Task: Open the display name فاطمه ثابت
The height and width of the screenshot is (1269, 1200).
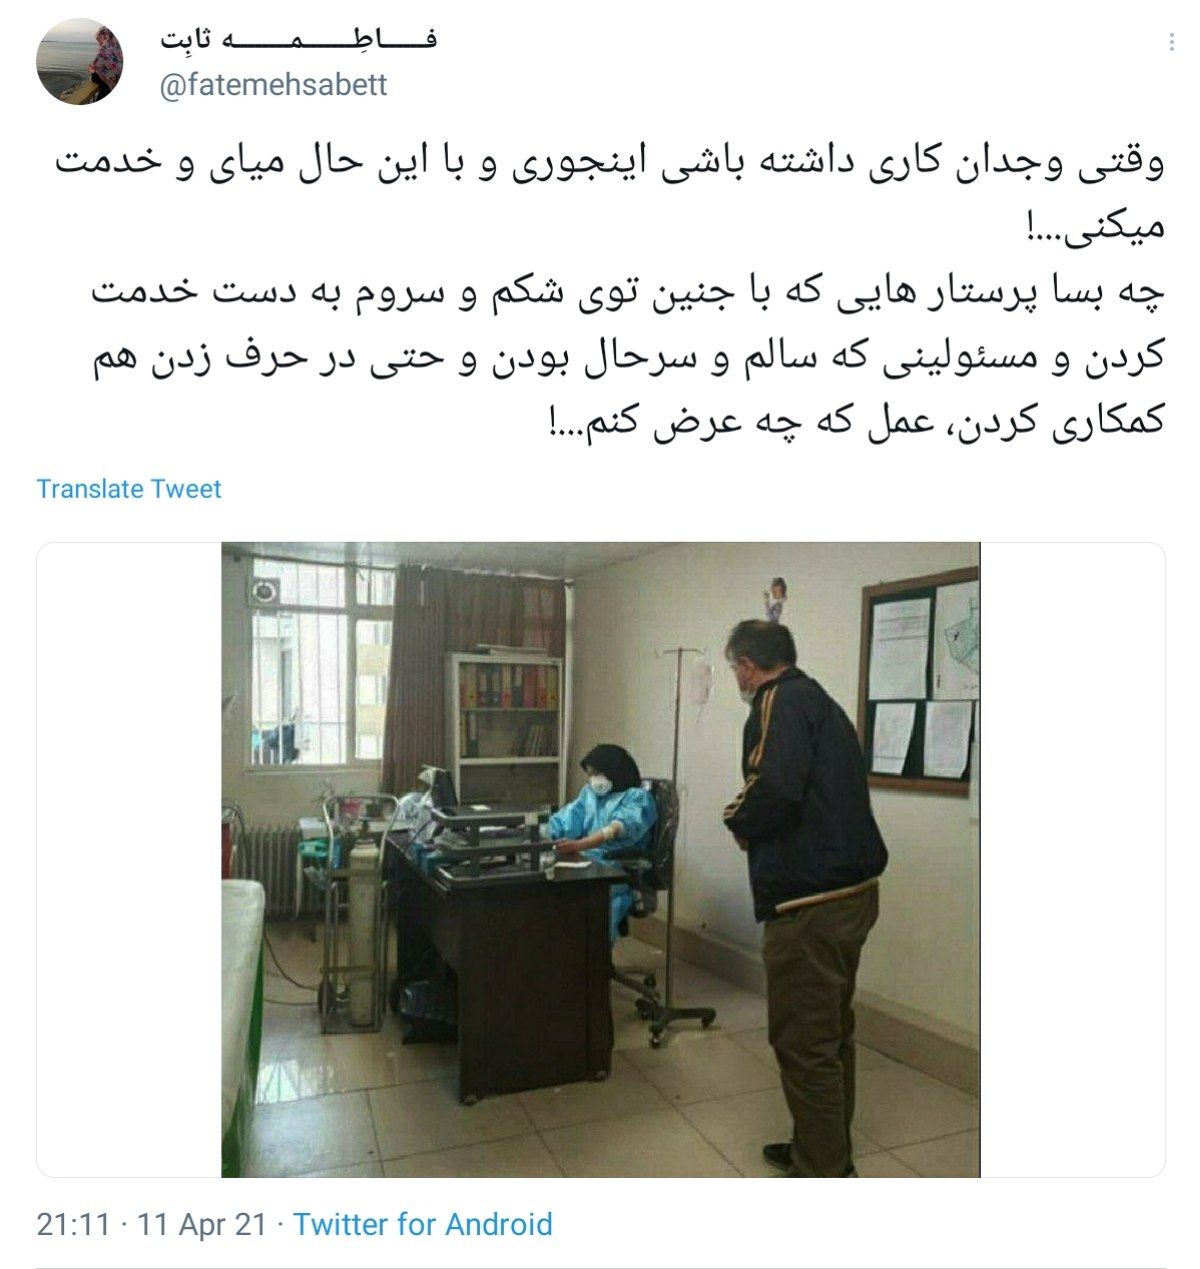Action: point(299,39)
